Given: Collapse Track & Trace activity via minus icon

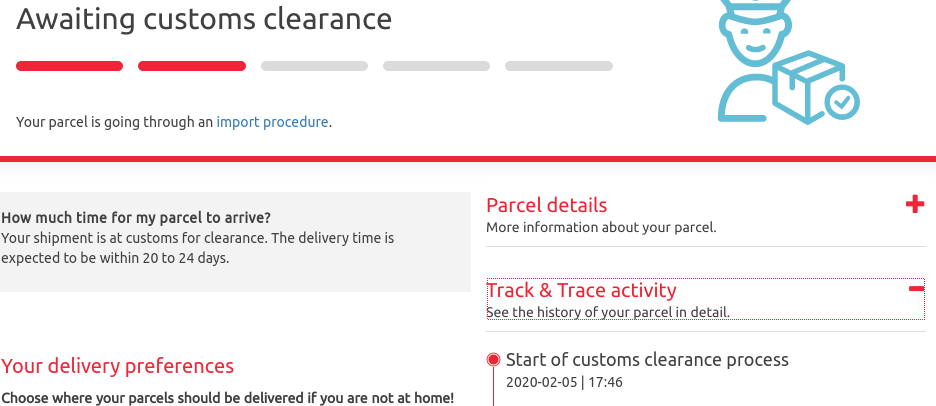Looking at the screenshot, I should 916,290.
